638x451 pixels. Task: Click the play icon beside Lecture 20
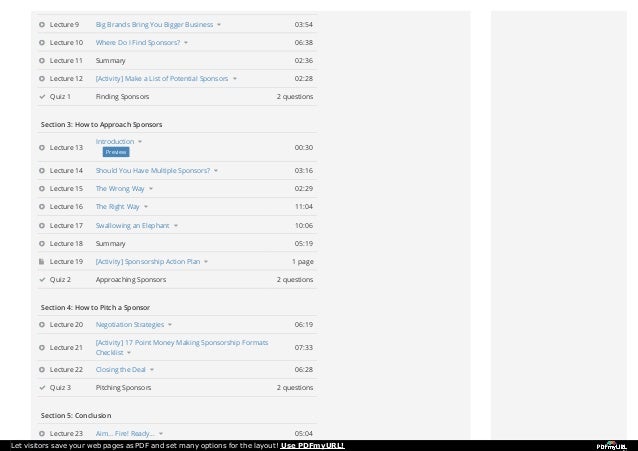[x=42, y=325]
